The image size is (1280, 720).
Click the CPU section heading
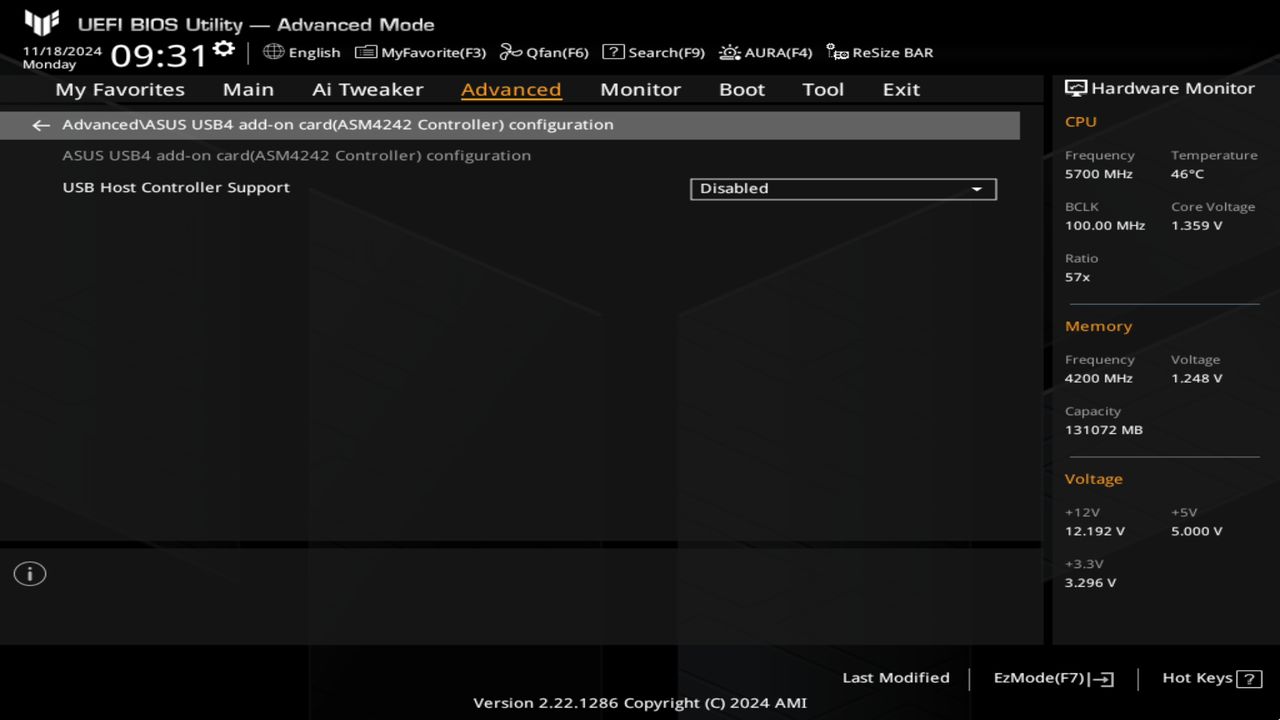(x=1081, y=122)
